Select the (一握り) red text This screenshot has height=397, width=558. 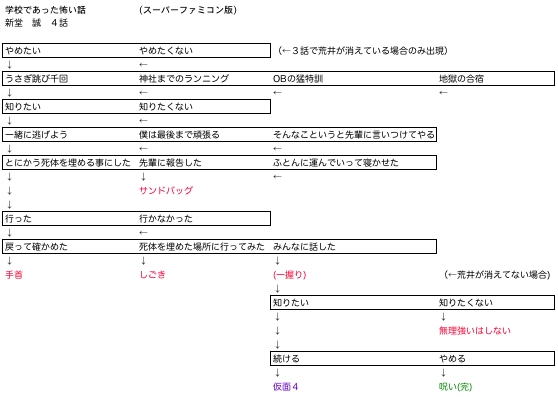point(290,275)
